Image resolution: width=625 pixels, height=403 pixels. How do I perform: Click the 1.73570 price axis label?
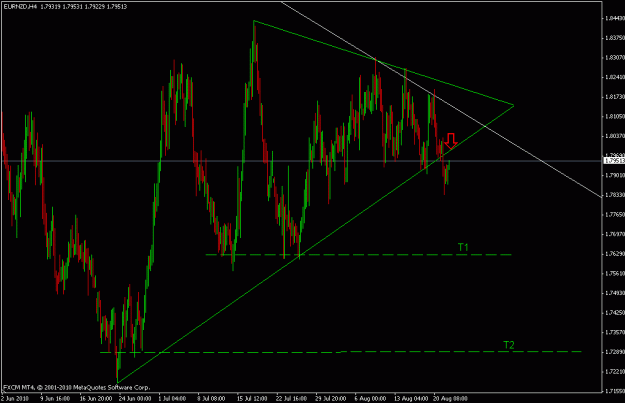point(614,332)
